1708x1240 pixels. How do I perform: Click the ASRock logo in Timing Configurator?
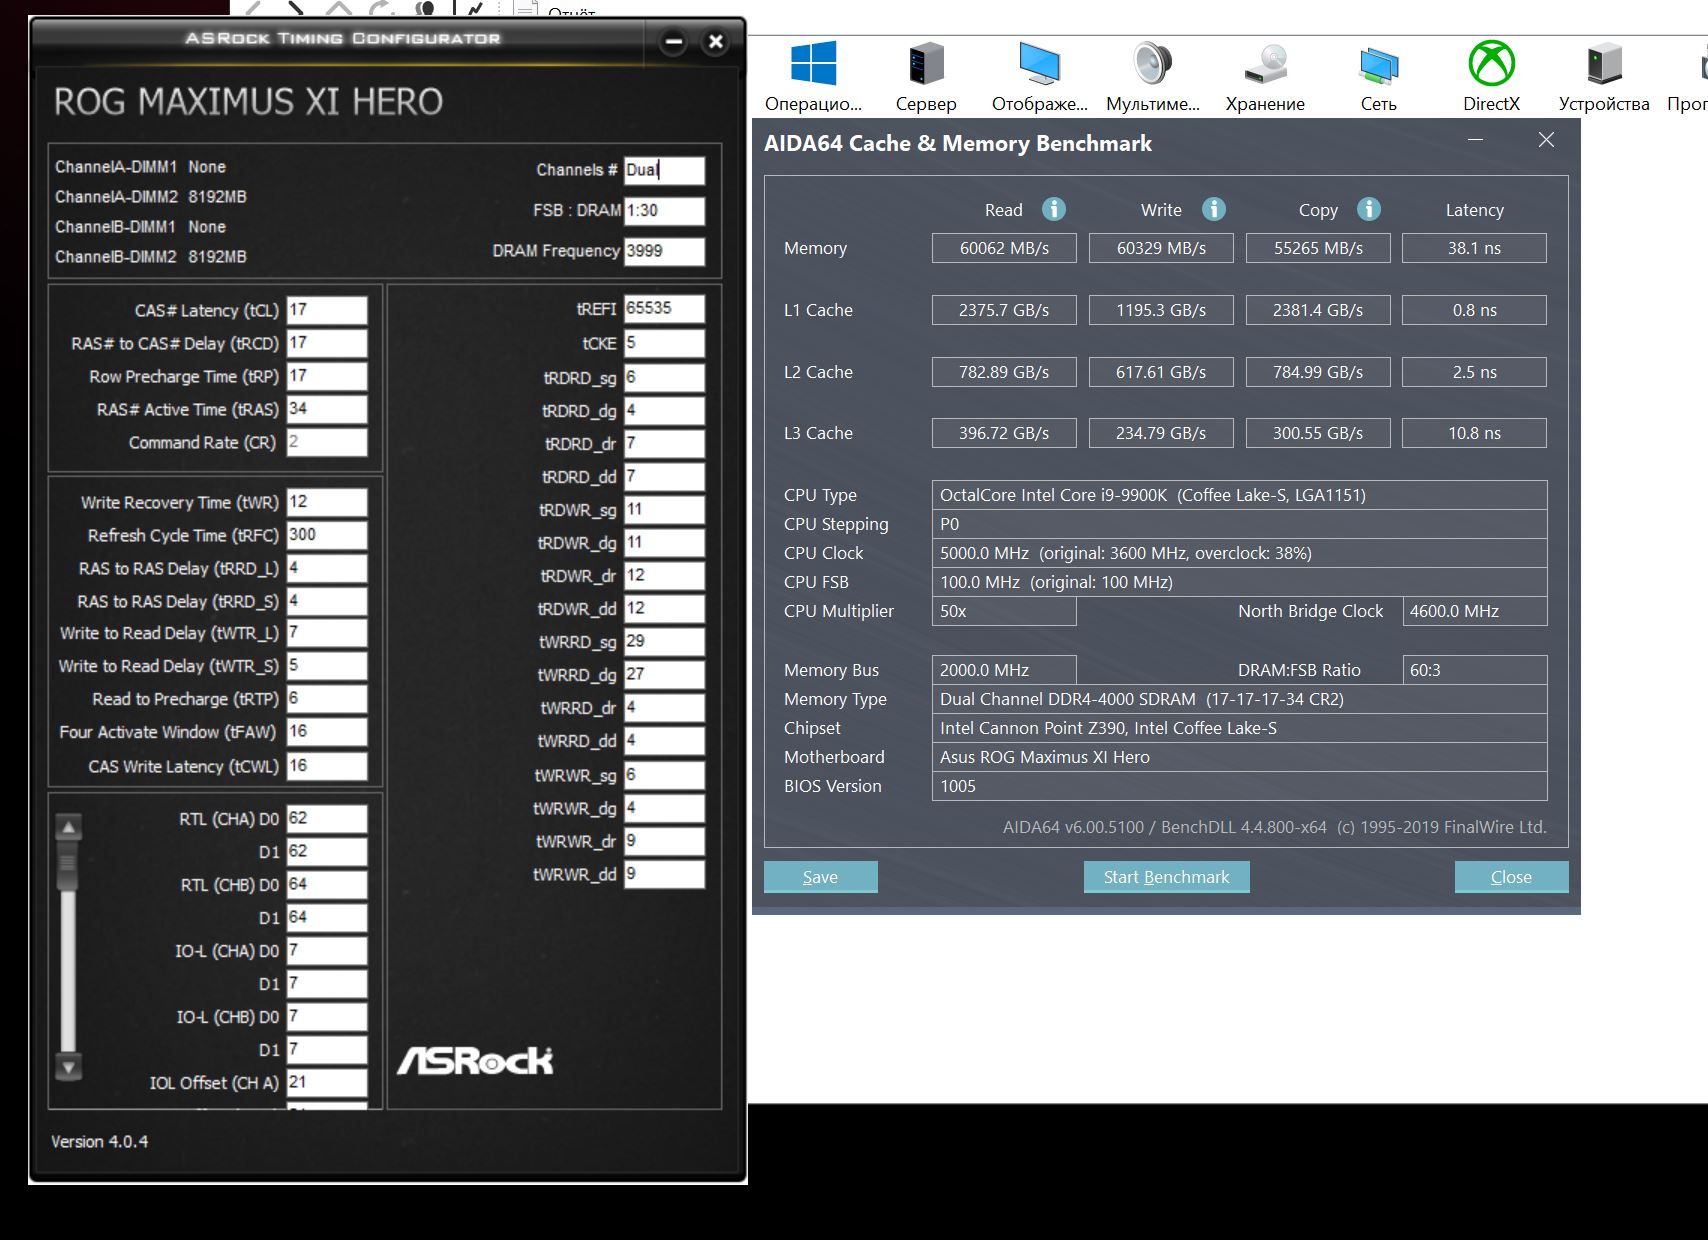pos(475,1061)
